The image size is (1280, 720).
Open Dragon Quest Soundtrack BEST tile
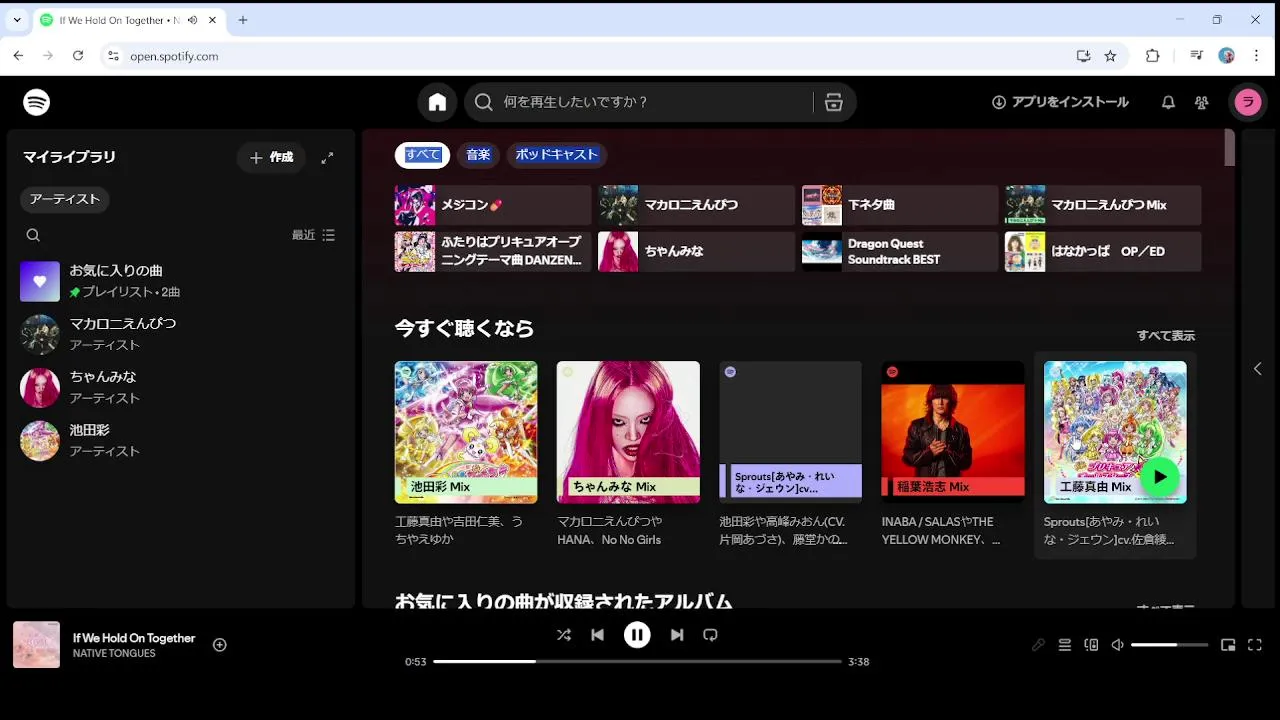(x=900, y=252)
